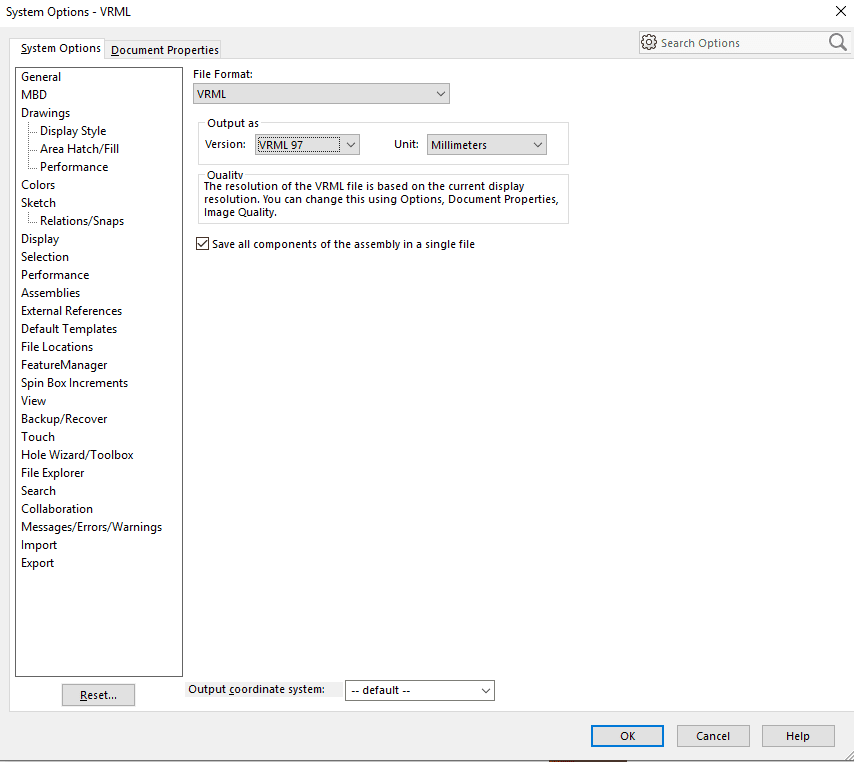Select Collaboration option
This screenshot has height=762, width=854.
(x=57, y=508)
